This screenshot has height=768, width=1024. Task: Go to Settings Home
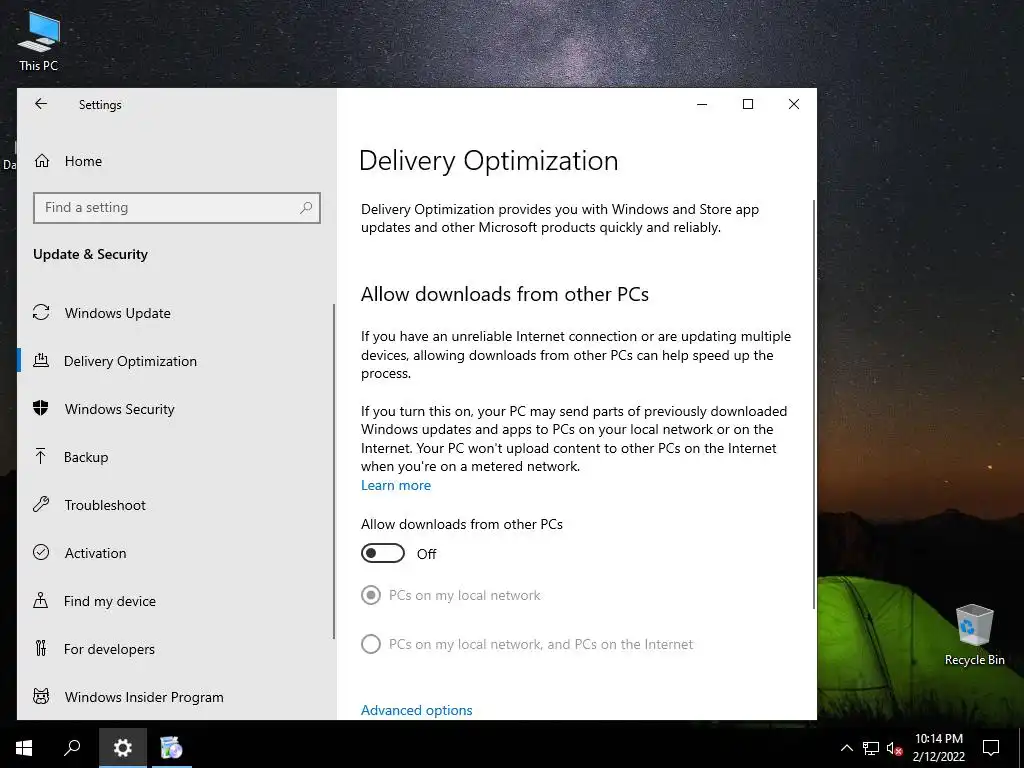point(83,161)
